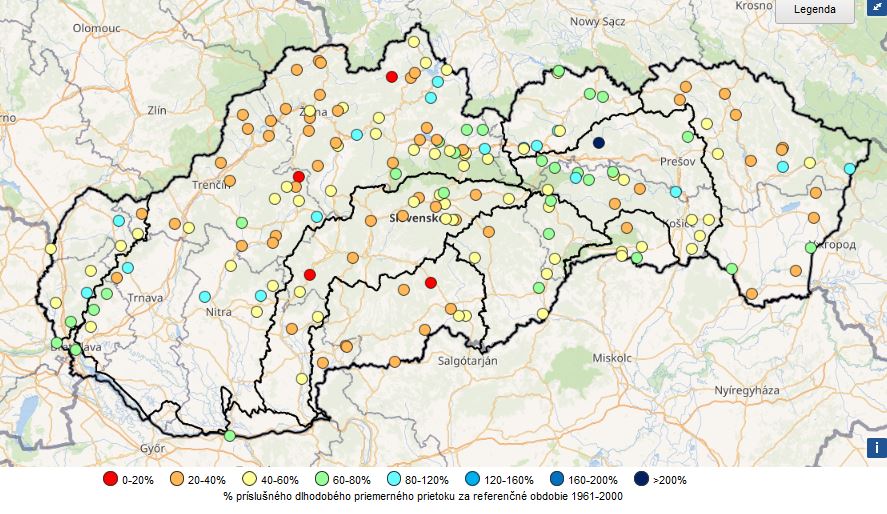
Task: Click the red marker north of Salgótarján
Action: click(x=431, y=283)
